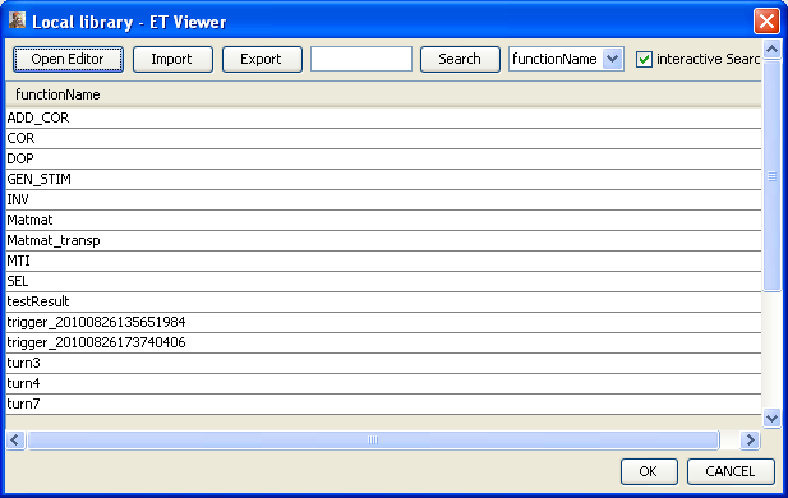Click the functionName column header

tap(58, 95)
